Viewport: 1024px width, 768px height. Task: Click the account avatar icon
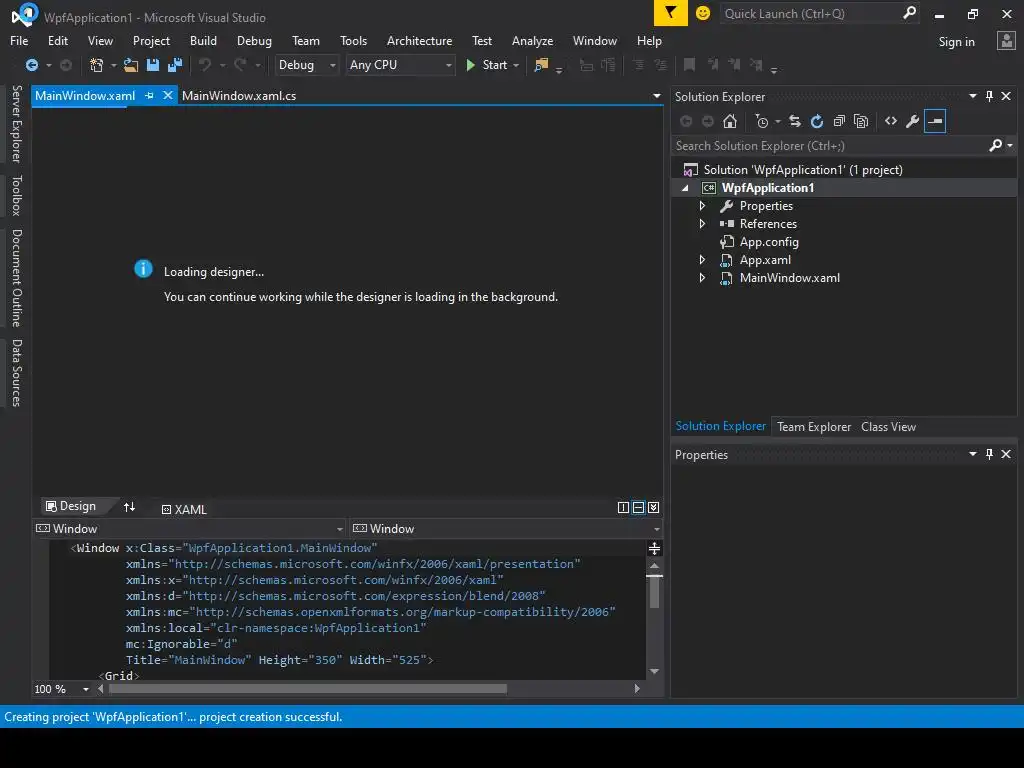(x=1006, y=41)
